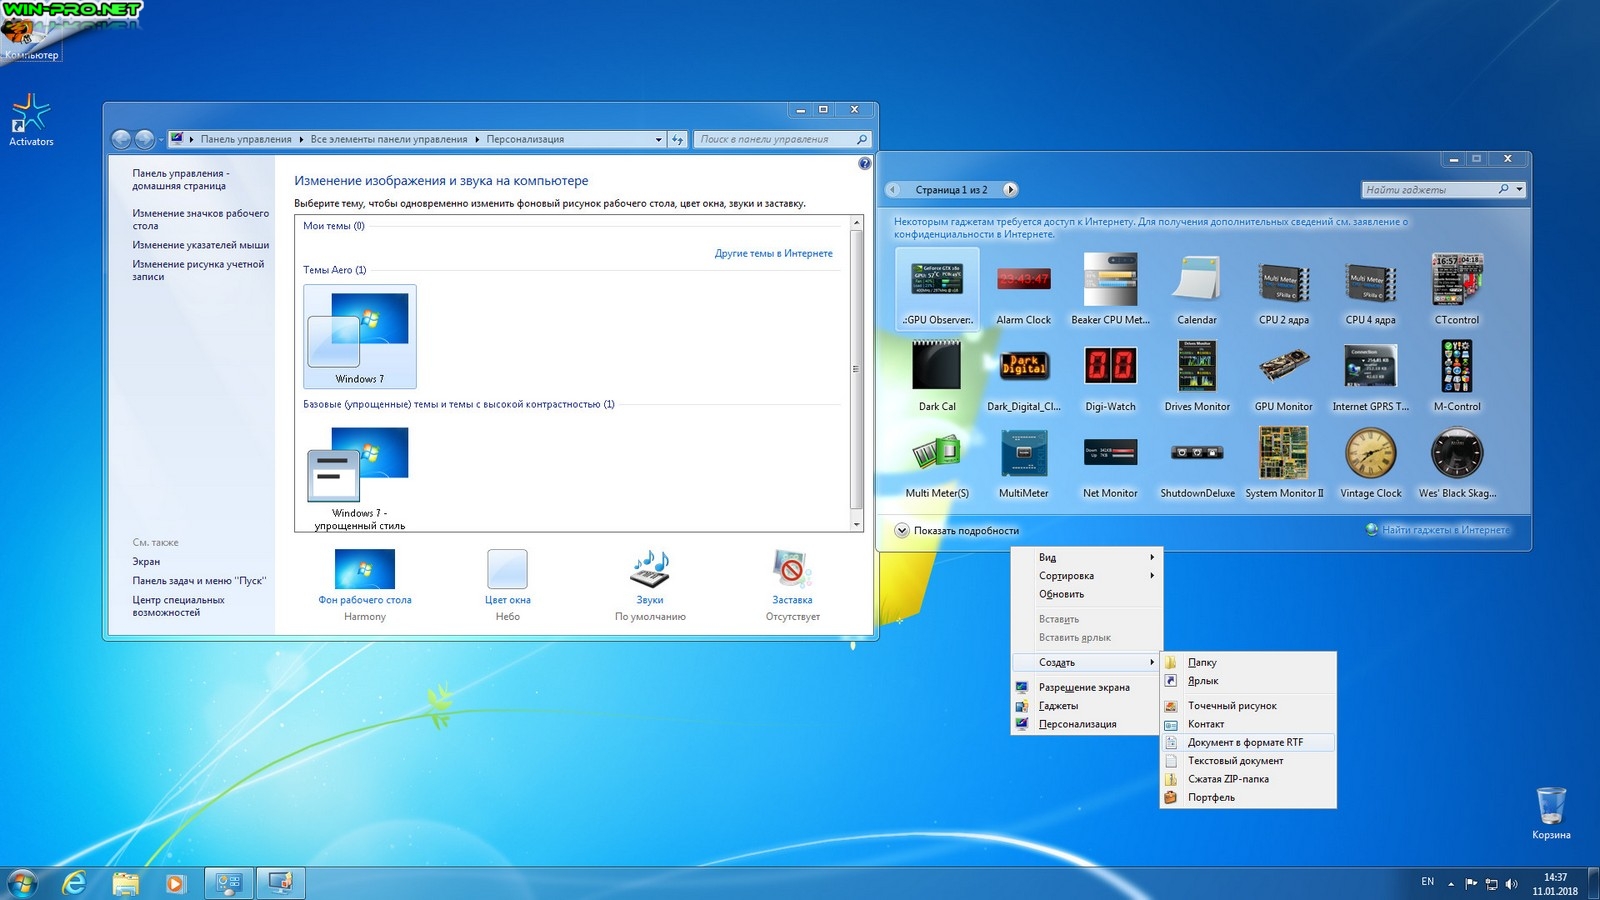Viewport: 1600px width, 900px height.
Task: Create Документ в формате RTF
Action: [1248, 742]
